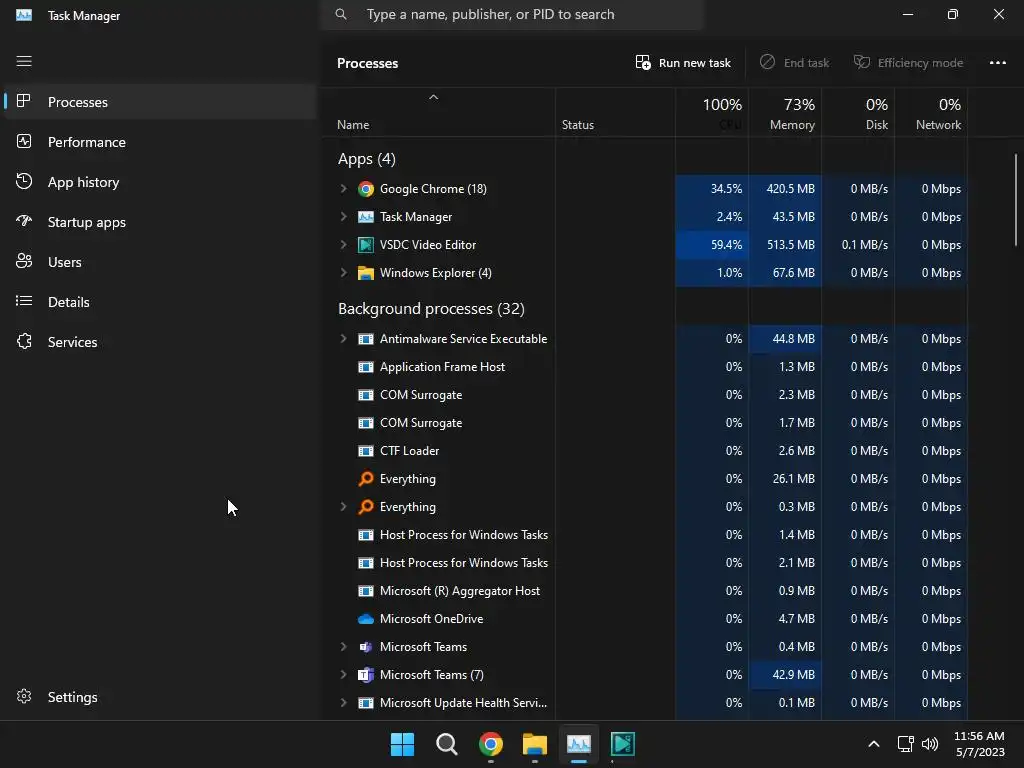This screenshot has width=1024, height=768.
Task: Sort by the Name column header
Action: [x=438, y=113]
